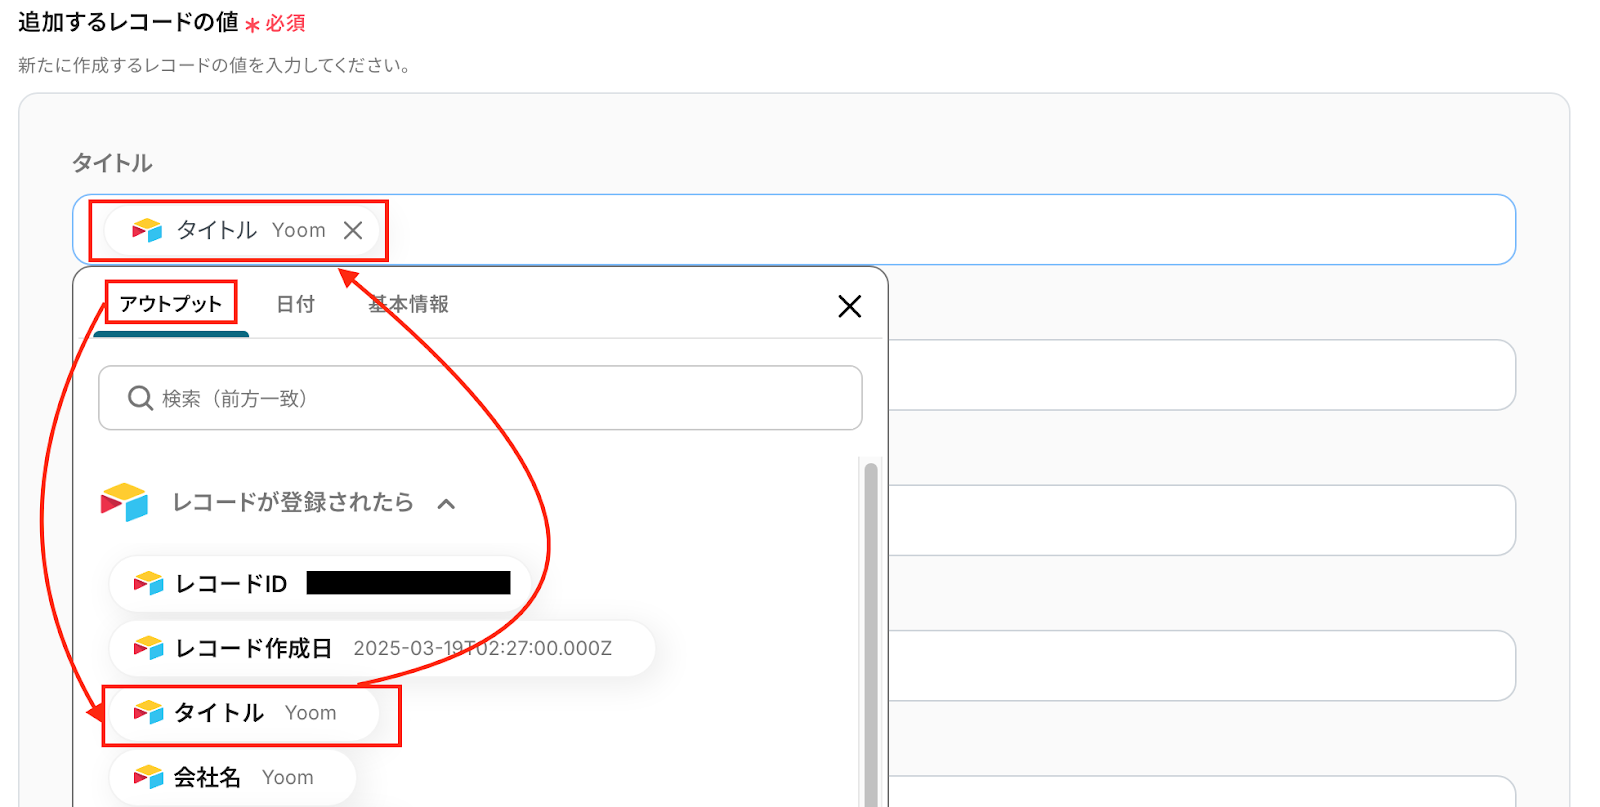Click the タイトル field label
Viewport: 1600px width, 807px height.
pos(112,163)
